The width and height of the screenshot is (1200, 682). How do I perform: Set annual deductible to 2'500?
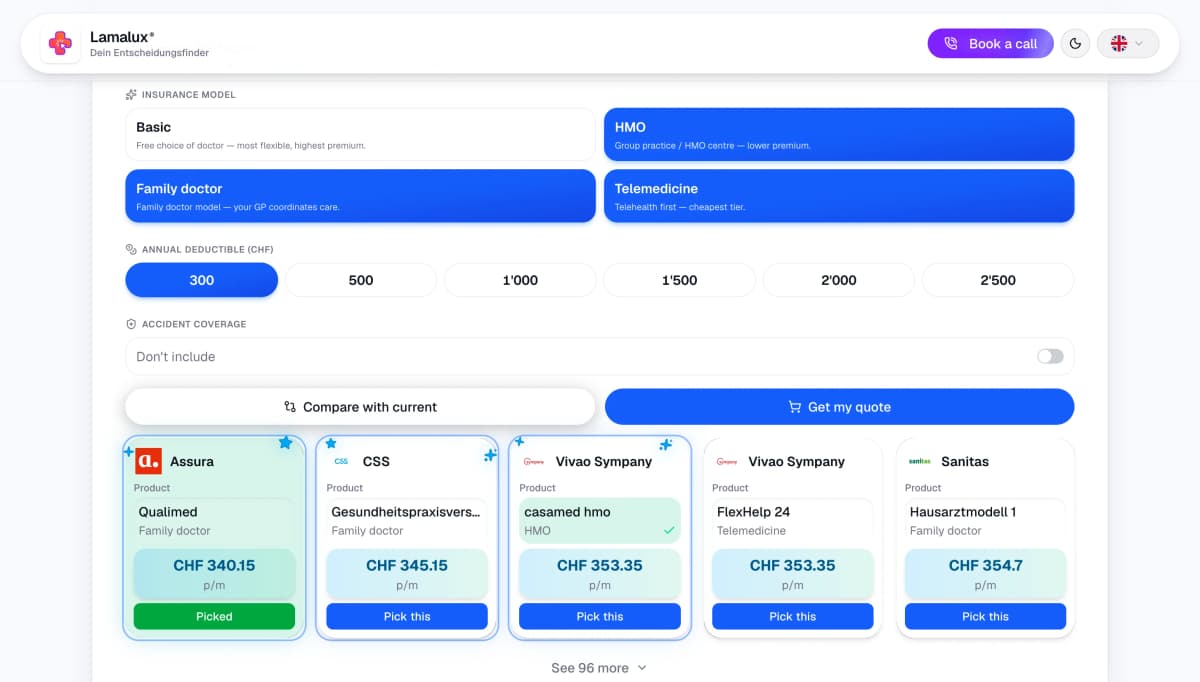tap(998, 280)
